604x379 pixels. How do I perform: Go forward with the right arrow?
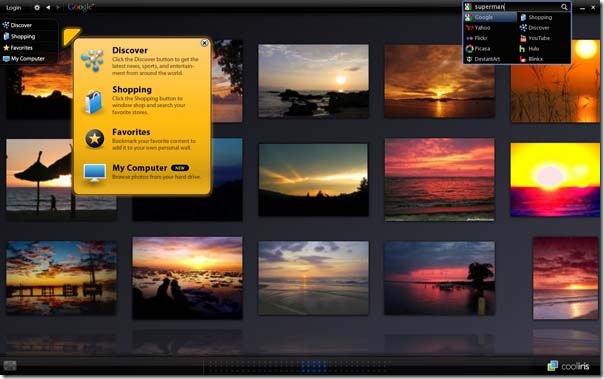[58, 7]
